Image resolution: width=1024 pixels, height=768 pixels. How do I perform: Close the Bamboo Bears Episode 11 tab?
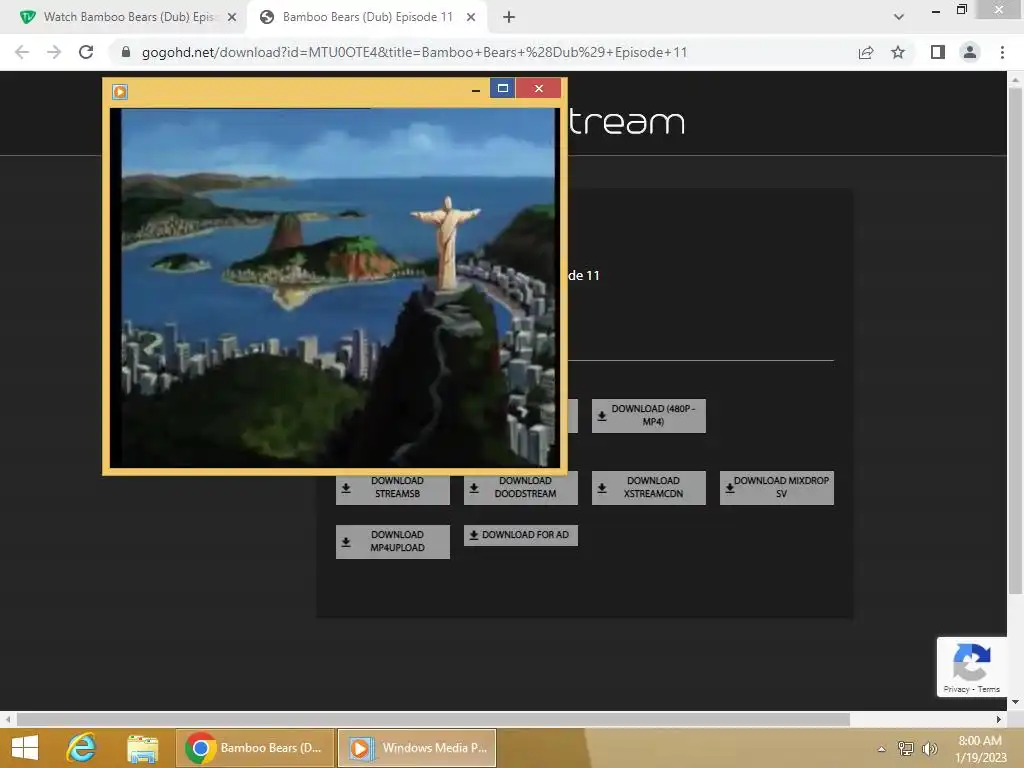click(471, 17)
